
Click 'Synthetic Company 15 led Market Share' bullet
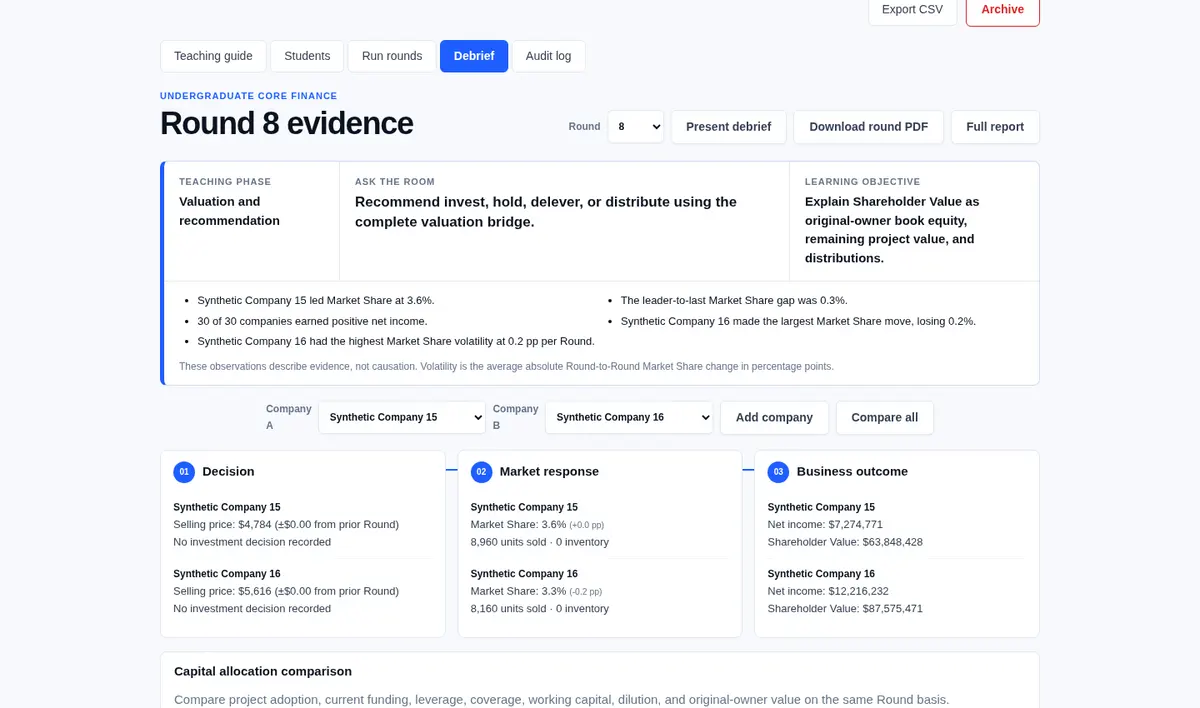316,300
